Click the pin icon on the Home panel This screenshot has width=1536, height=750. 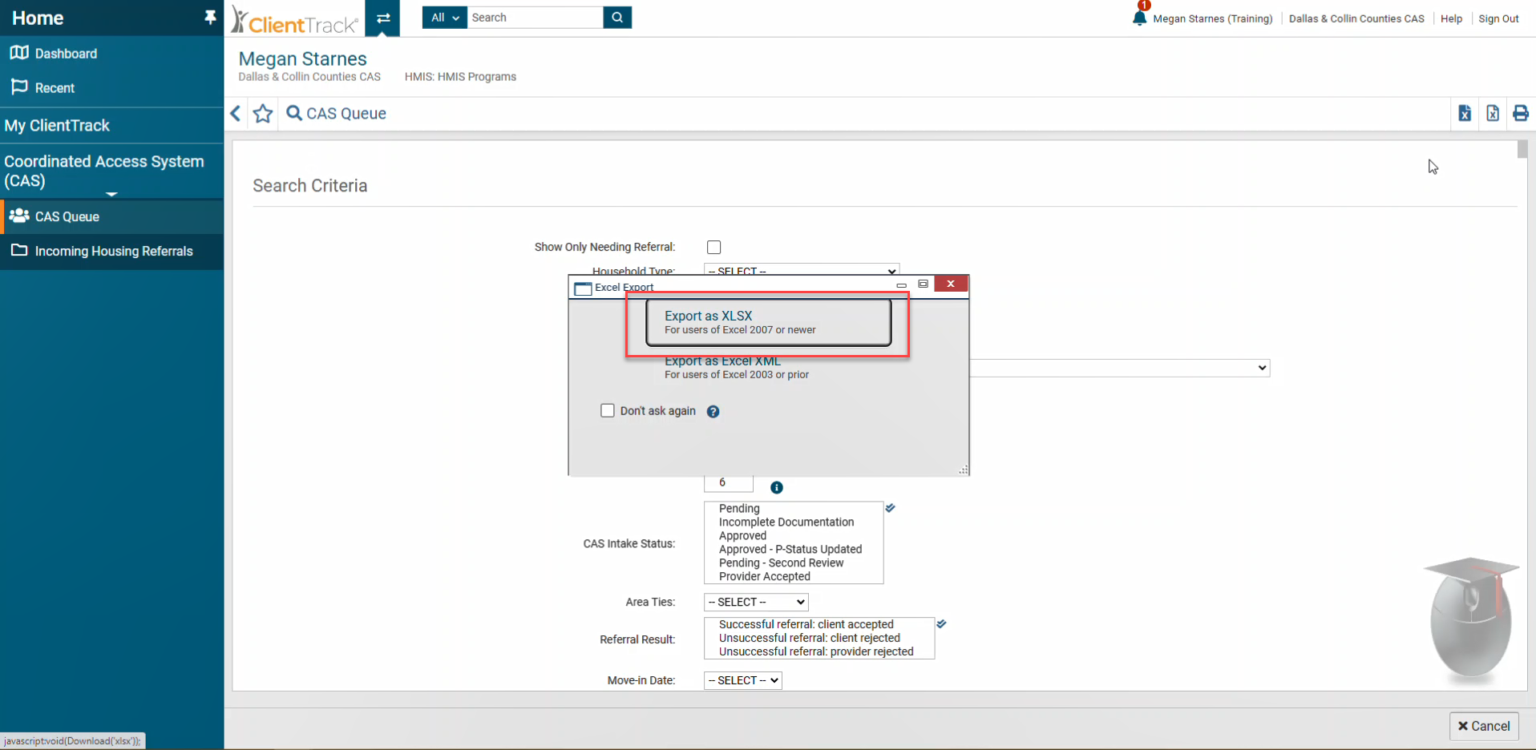[x=210, y=17]
